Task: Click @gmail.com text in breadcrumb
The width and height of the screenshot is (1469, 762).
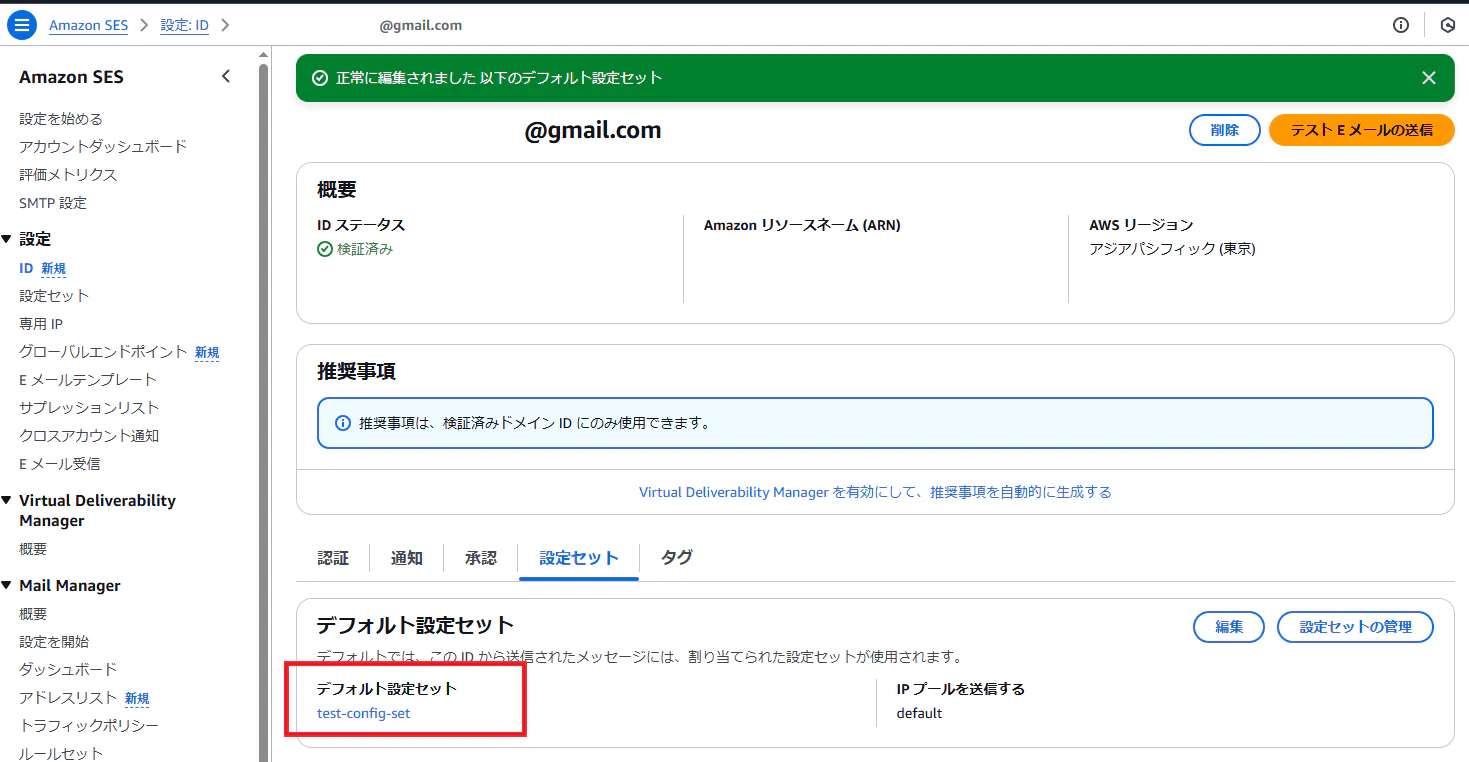Action: pyautogui.click(x=421, y=25)
